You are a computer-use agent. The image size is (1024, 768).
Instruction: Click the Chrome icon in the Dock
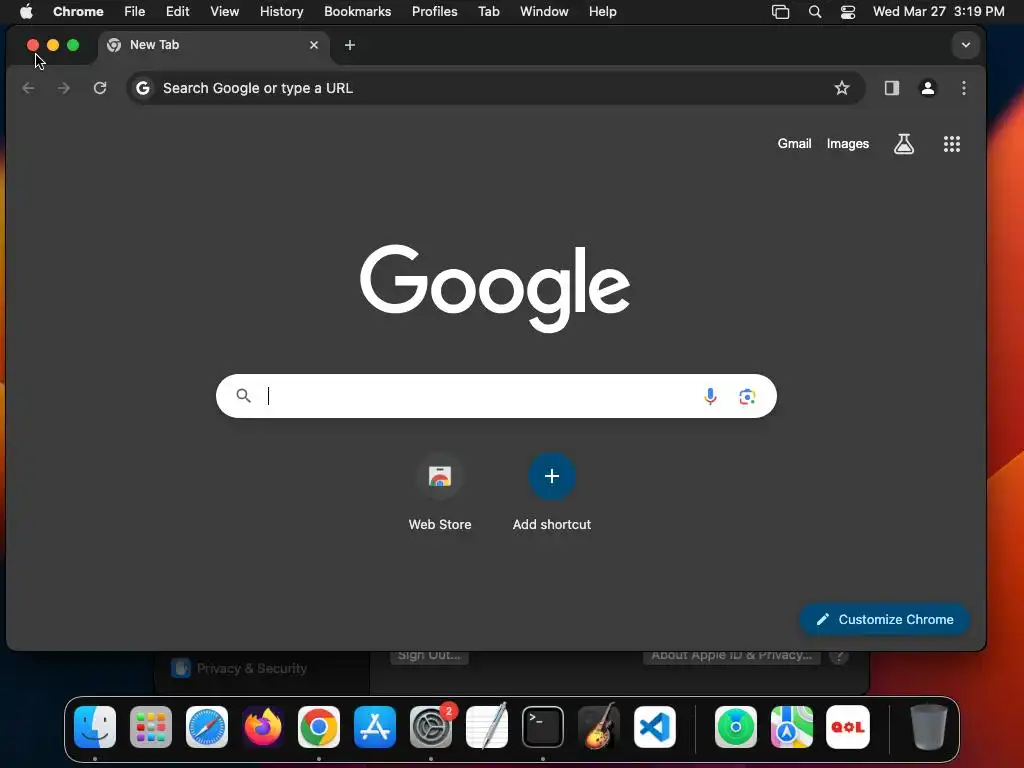point(319,727)
